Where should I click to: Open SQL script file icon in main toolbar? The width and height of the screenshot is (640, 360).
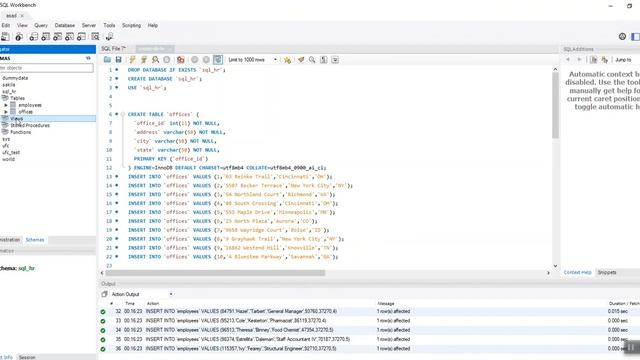(5, 37)
